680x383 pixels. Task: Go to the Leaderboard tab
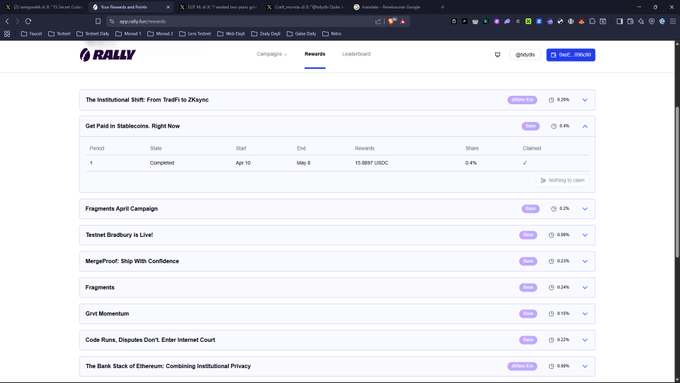coord(356,54)
